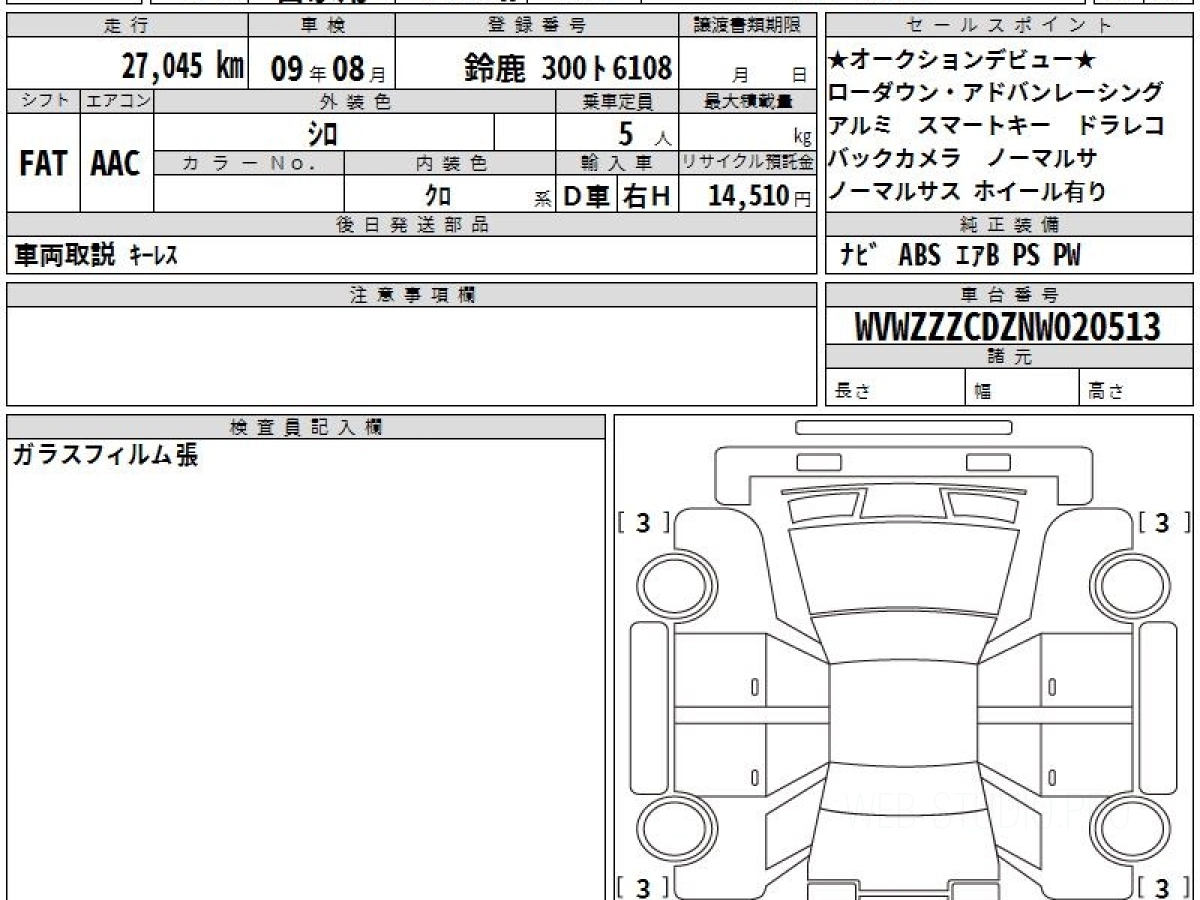Click the リサイクル預託金 header
The image size is (1200, 900).
pyautogui.click(x=748, y=162)
